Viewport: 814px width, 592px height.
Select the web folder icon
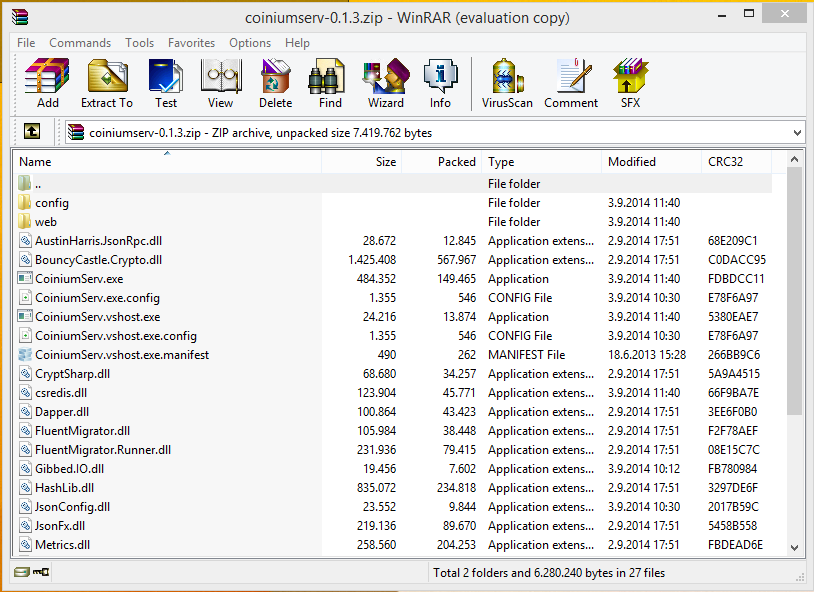click(x=24, y=222)
